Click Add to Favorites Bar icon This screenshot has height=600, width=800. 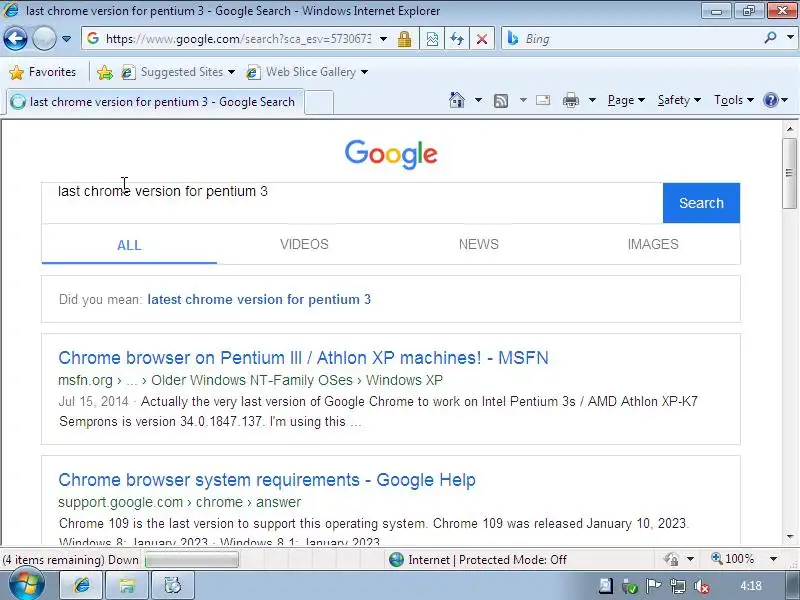click(x=105, y=72)
